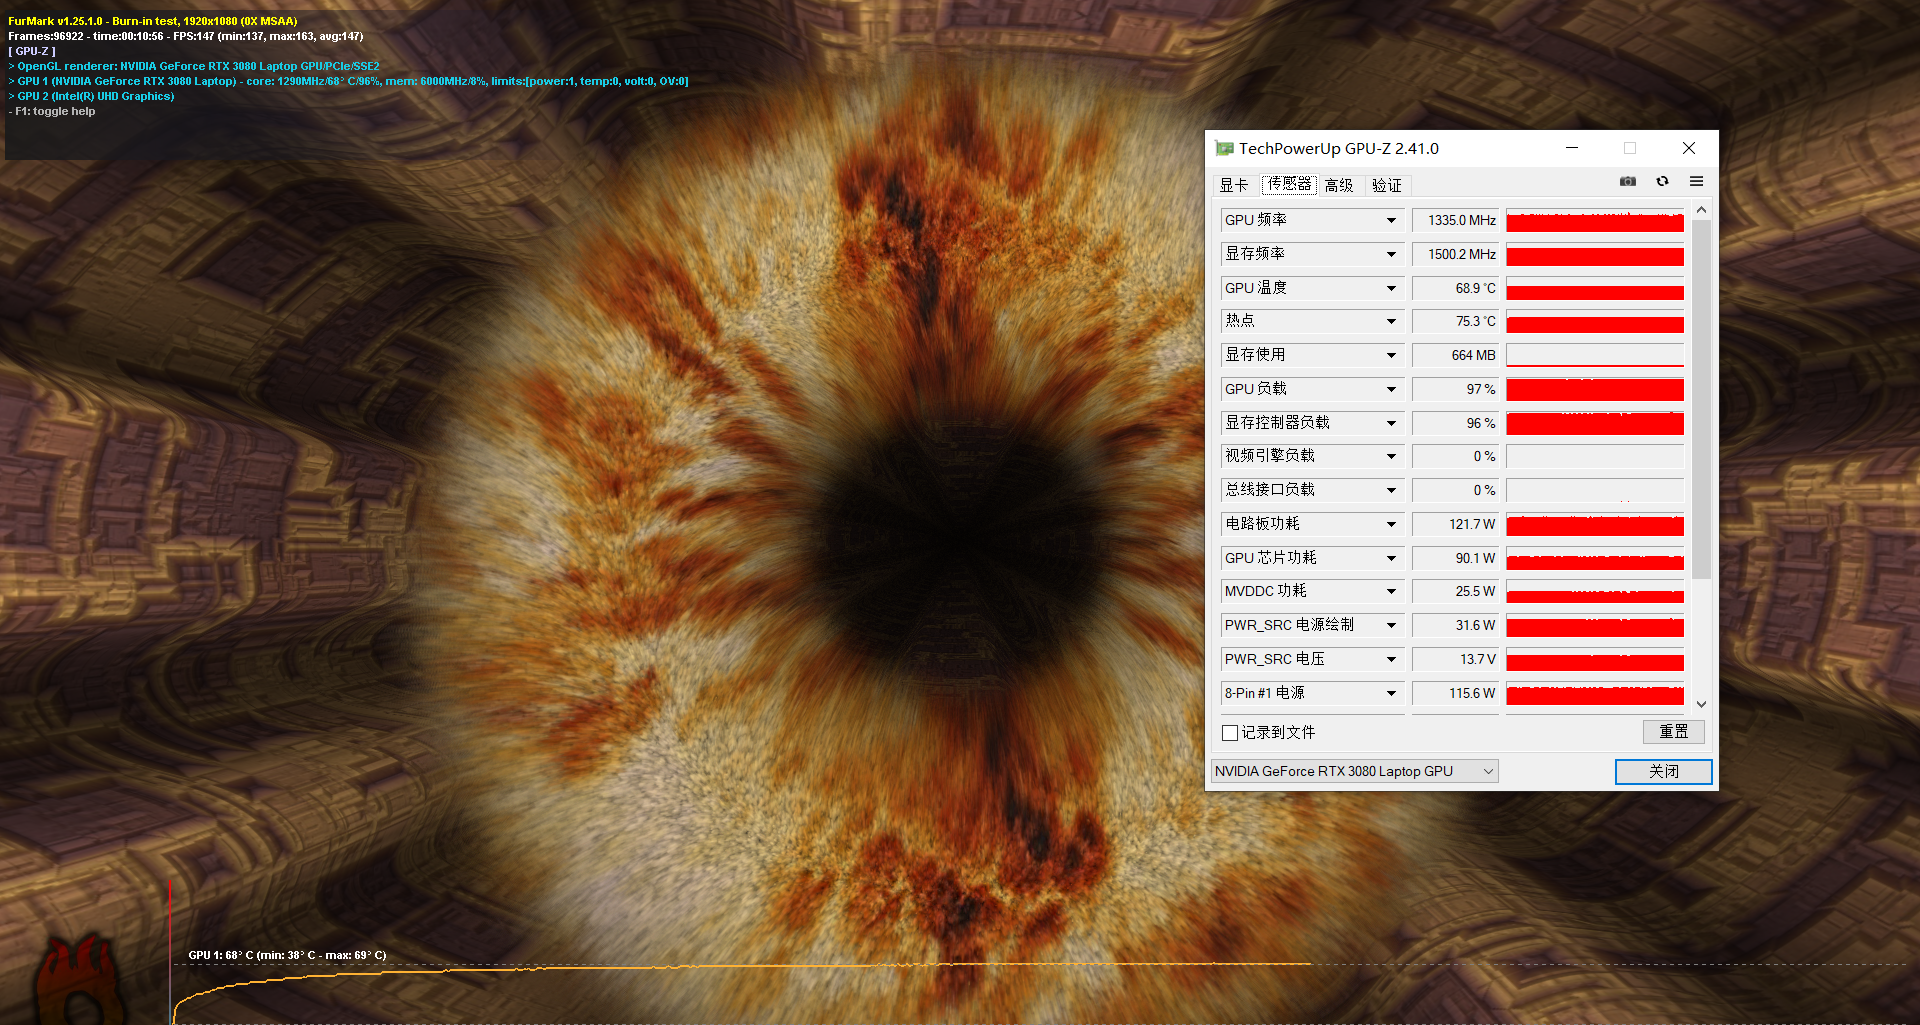Open the 视频引擎负载 sensor dropdown

click(1391, 456)
